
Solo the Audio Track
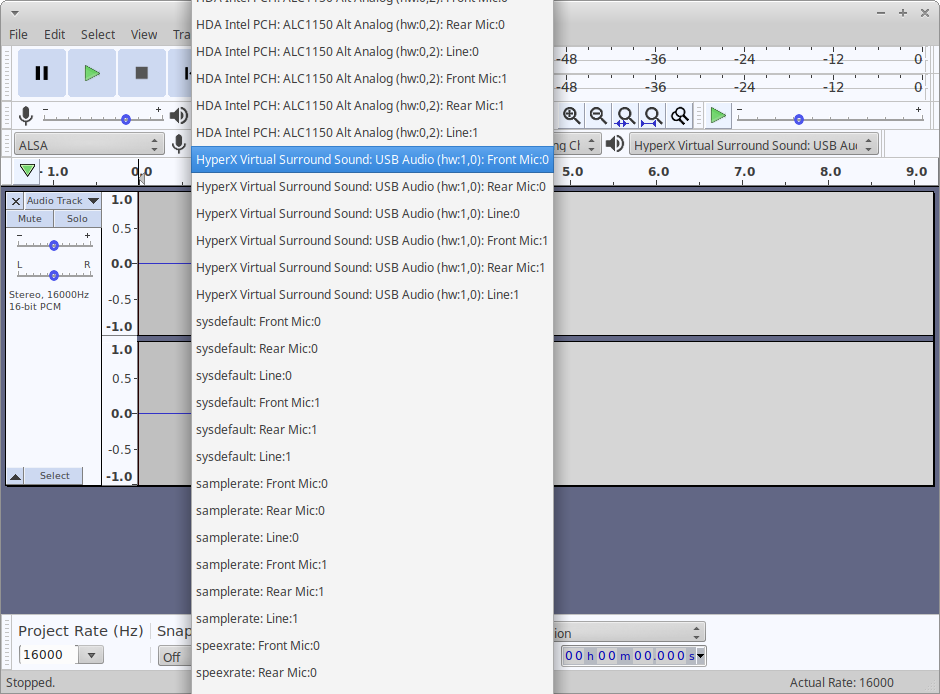(77, 218)
